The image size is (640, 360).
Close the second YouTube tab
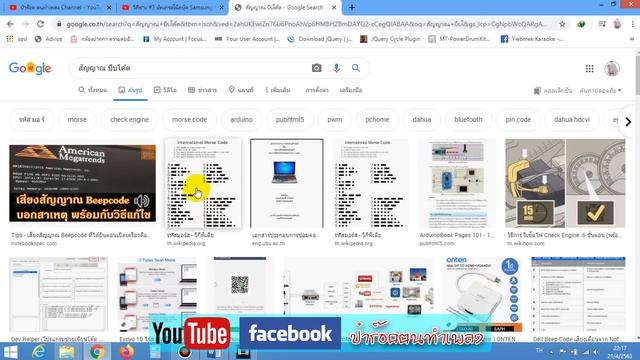[222, 7]
